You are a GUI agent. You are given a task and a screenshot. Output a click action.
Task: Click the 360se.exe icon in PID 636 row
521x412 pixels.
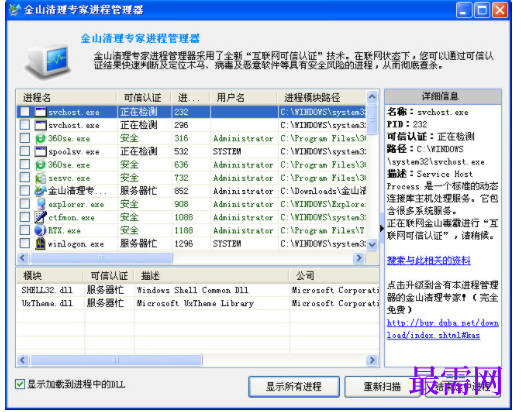coord(40,164)
